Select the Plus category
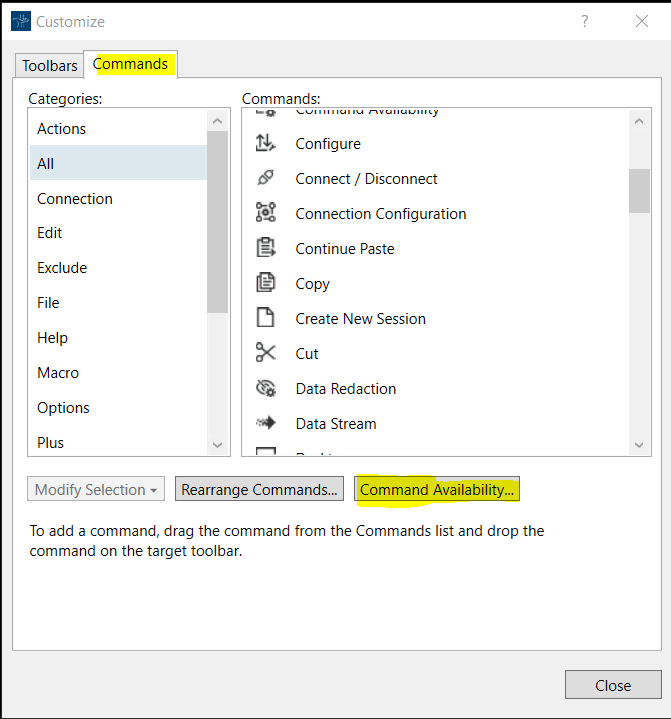This screenshot has height=719, width=671. click(118, 442)
